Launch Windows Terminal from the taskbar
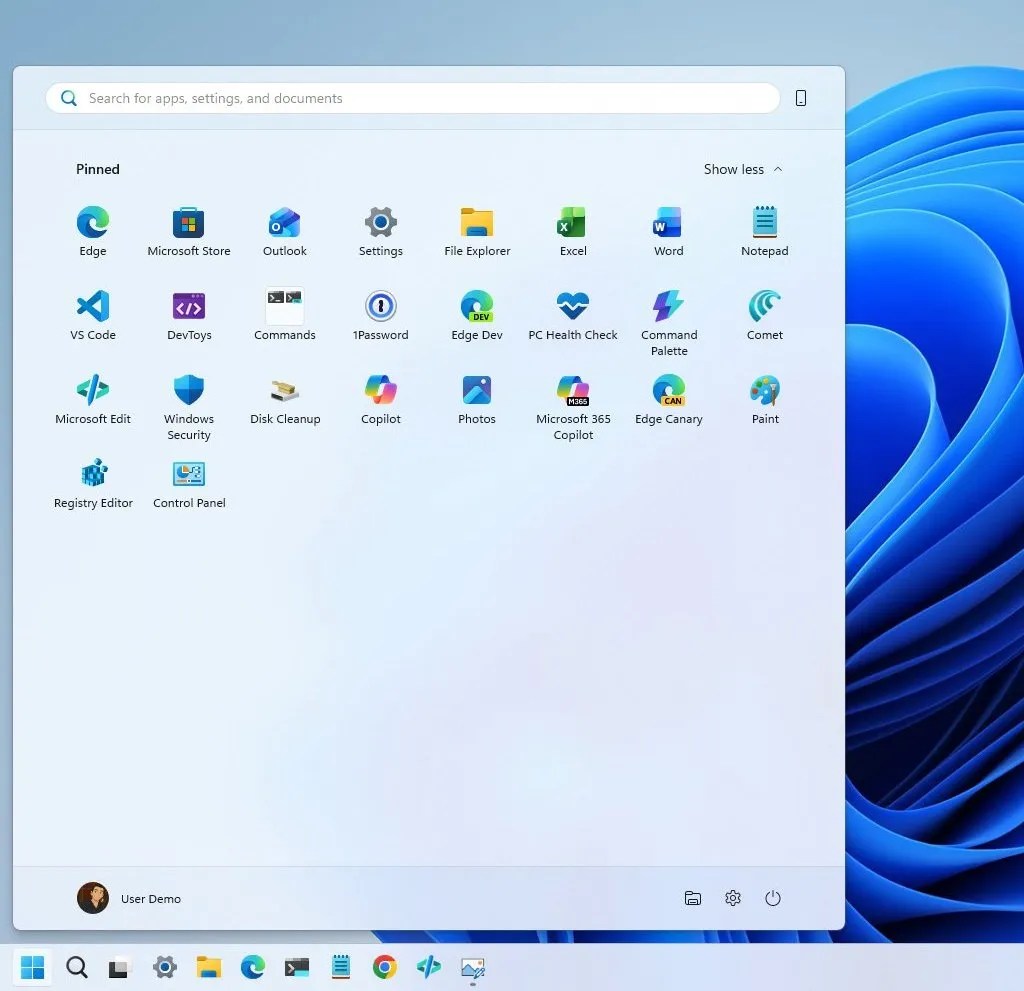1024x991 pixels. pyautogui.click(x=296, y=967)
